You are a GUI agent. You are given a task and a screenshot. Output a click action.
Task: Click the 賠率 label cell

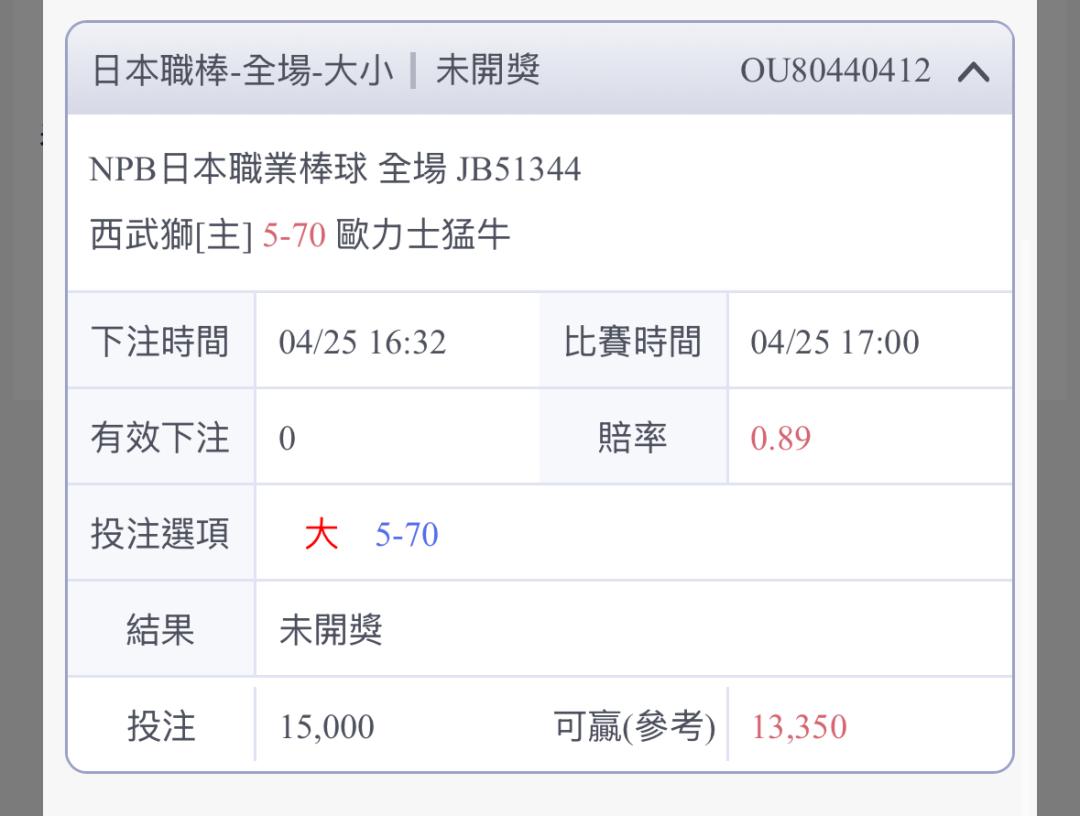633,437
